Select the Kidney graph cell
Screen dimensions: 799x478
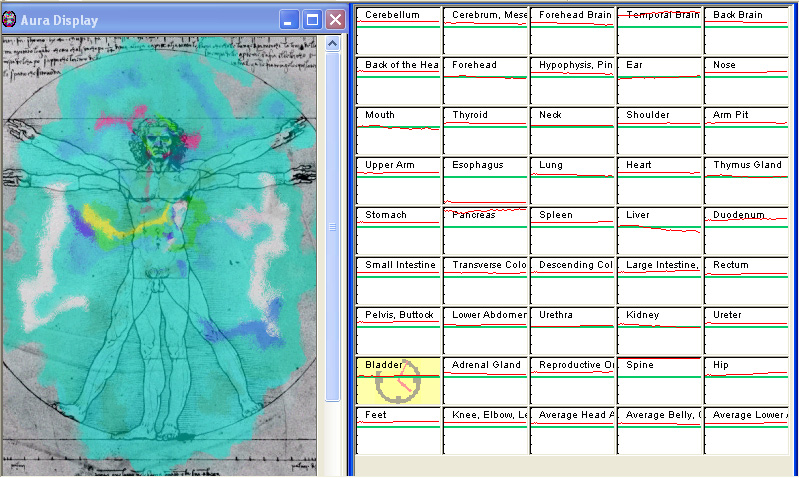click(659, 330)
